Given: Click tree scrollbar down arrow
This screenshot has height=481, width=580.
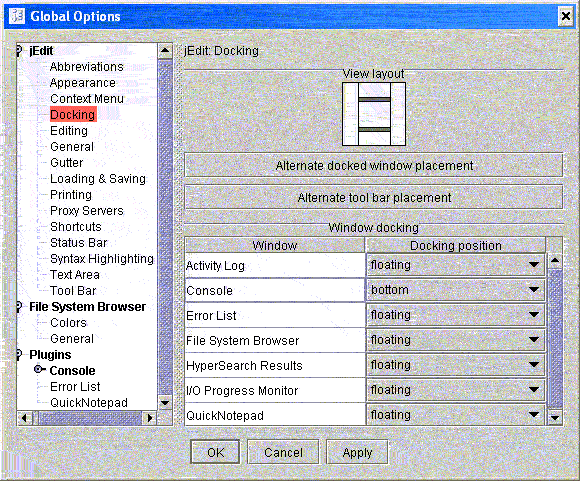Looking at the screenshot, I should [x=165, y=403].
